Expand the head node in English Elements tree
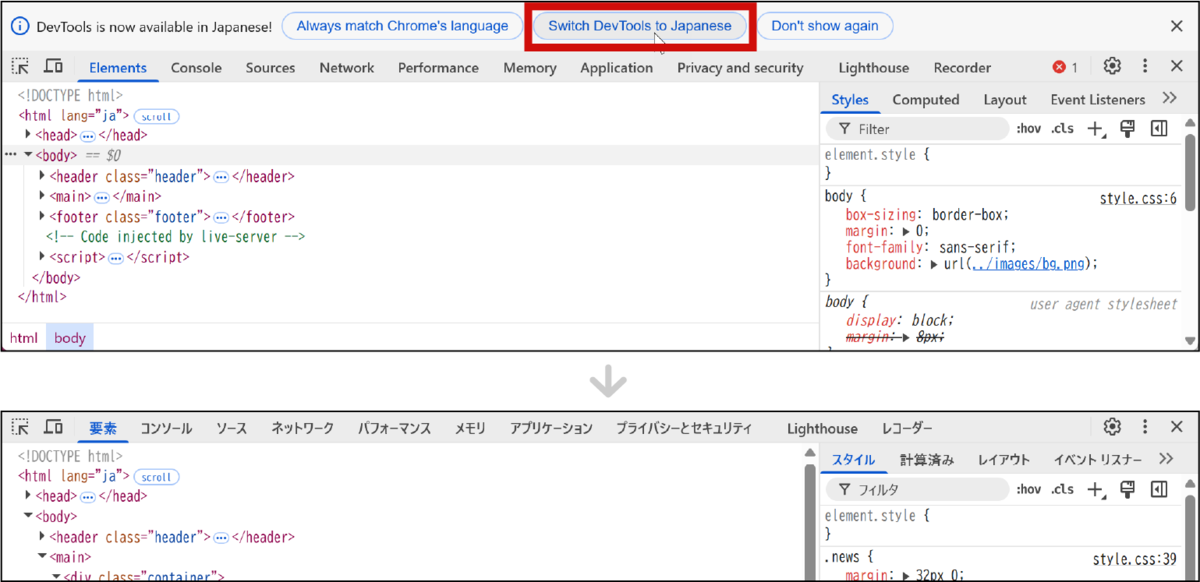The width and height of the screenshot is (1200, 582). 28,135
